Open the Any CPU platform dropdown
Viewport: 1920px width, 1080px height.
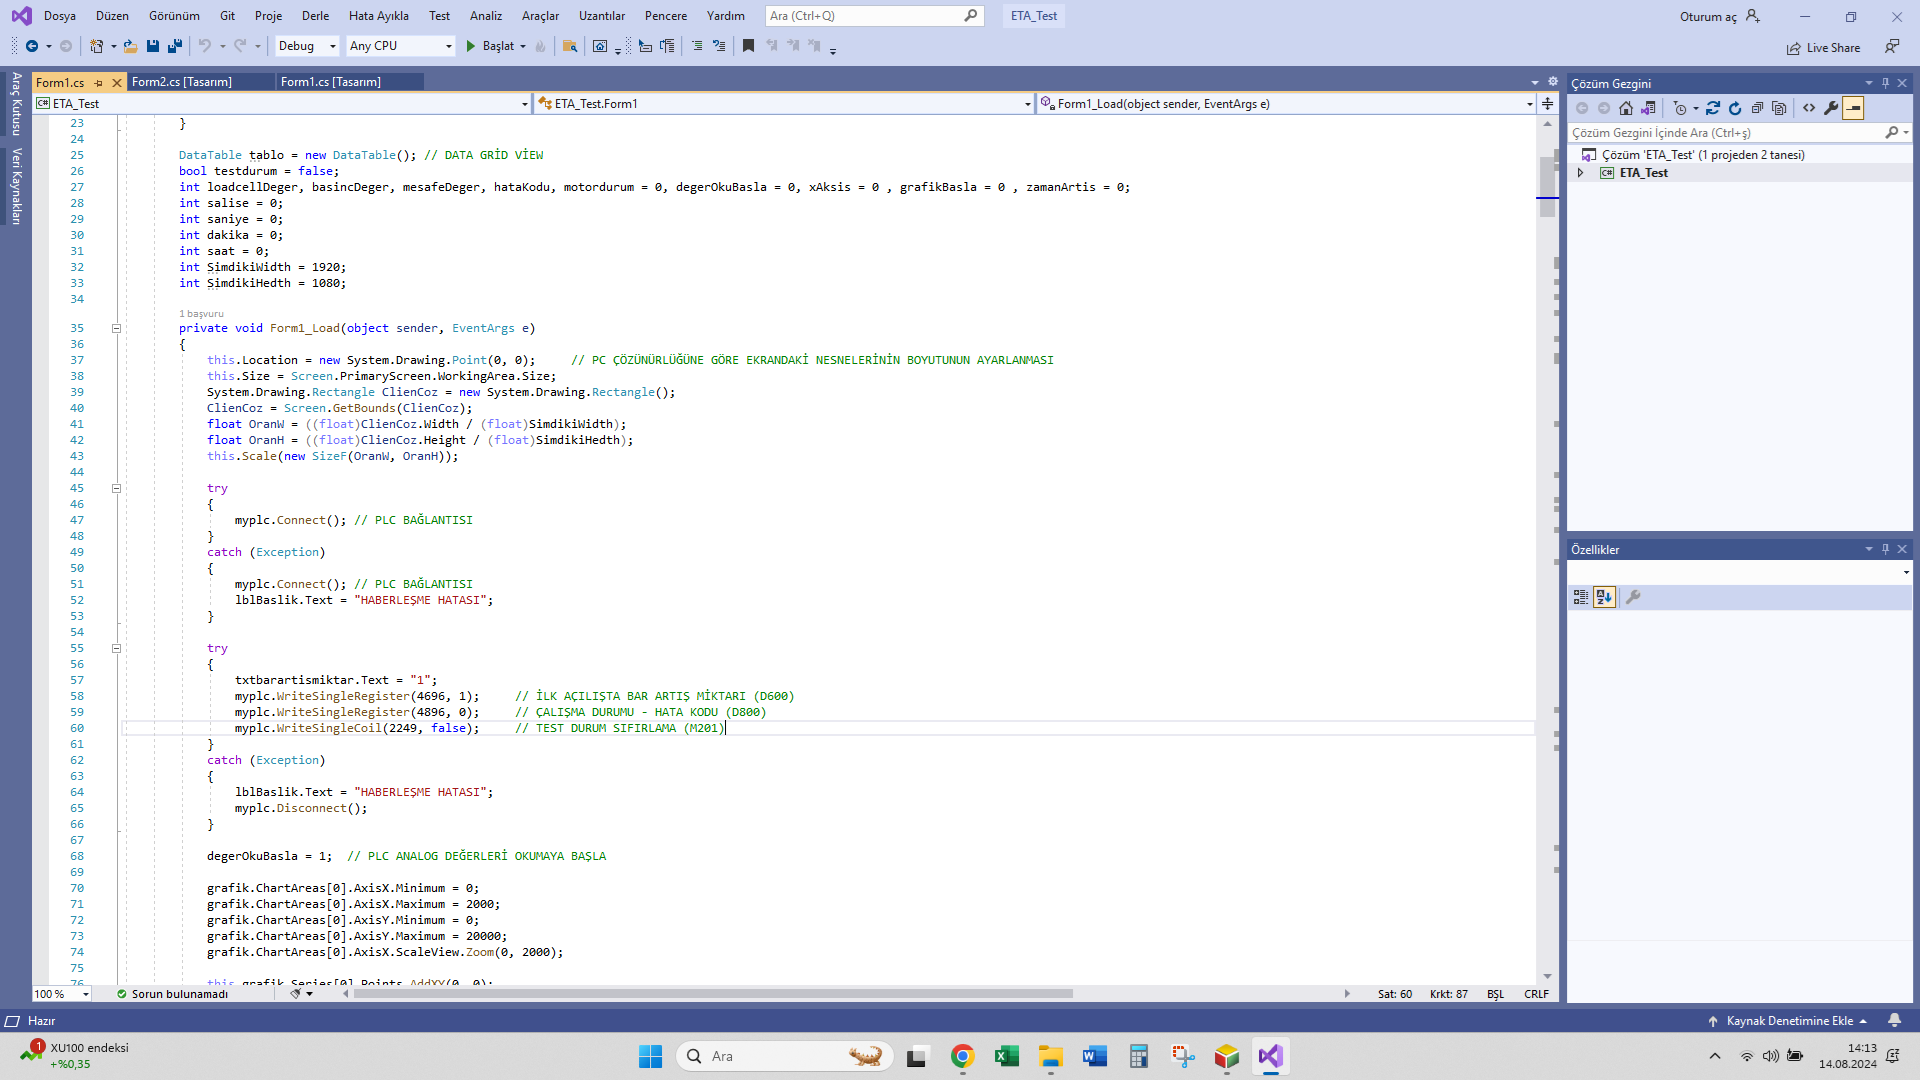400,46
